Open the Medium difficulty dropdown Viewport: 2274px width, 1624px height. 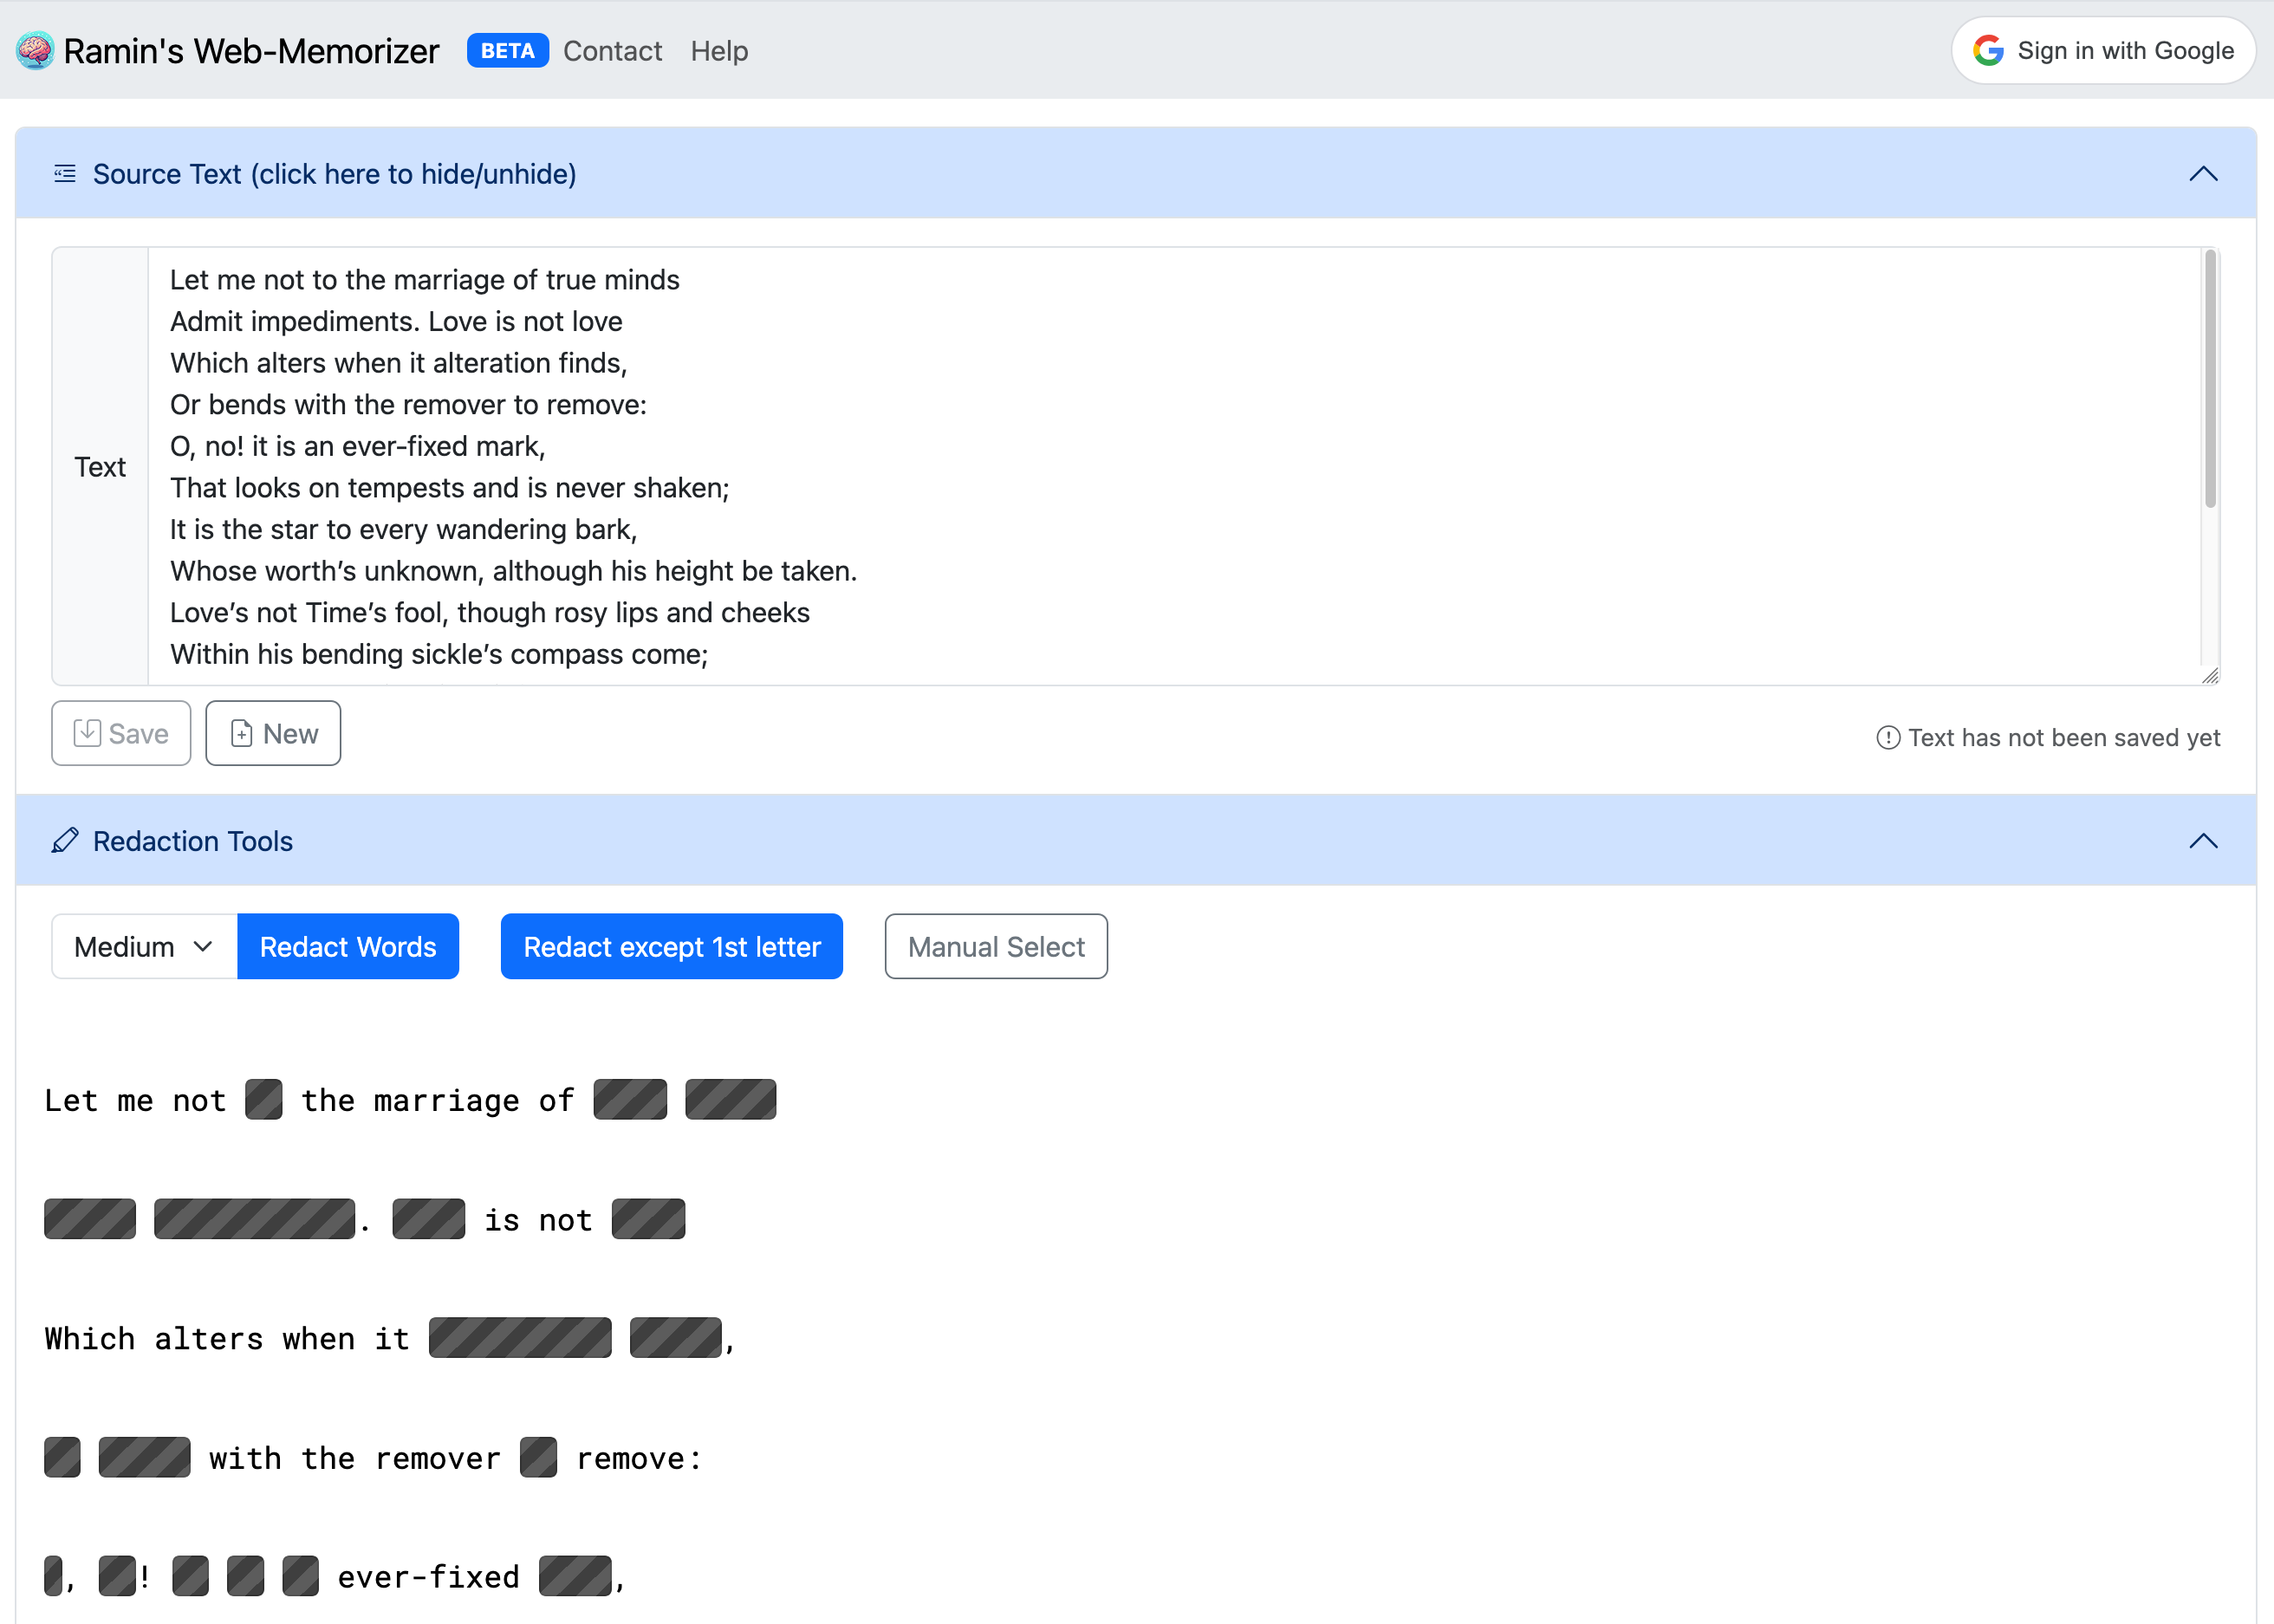tap(144, 946)
